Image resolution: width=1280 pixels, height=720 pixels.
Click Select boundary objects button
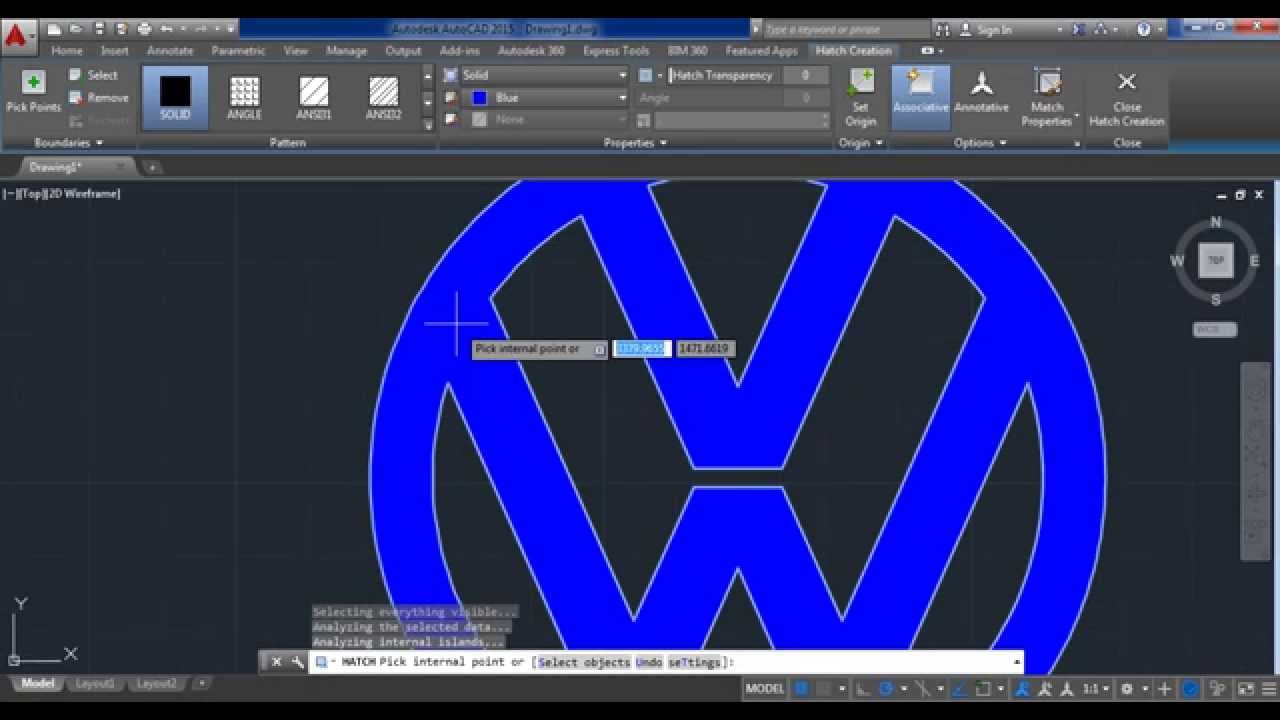93,75
